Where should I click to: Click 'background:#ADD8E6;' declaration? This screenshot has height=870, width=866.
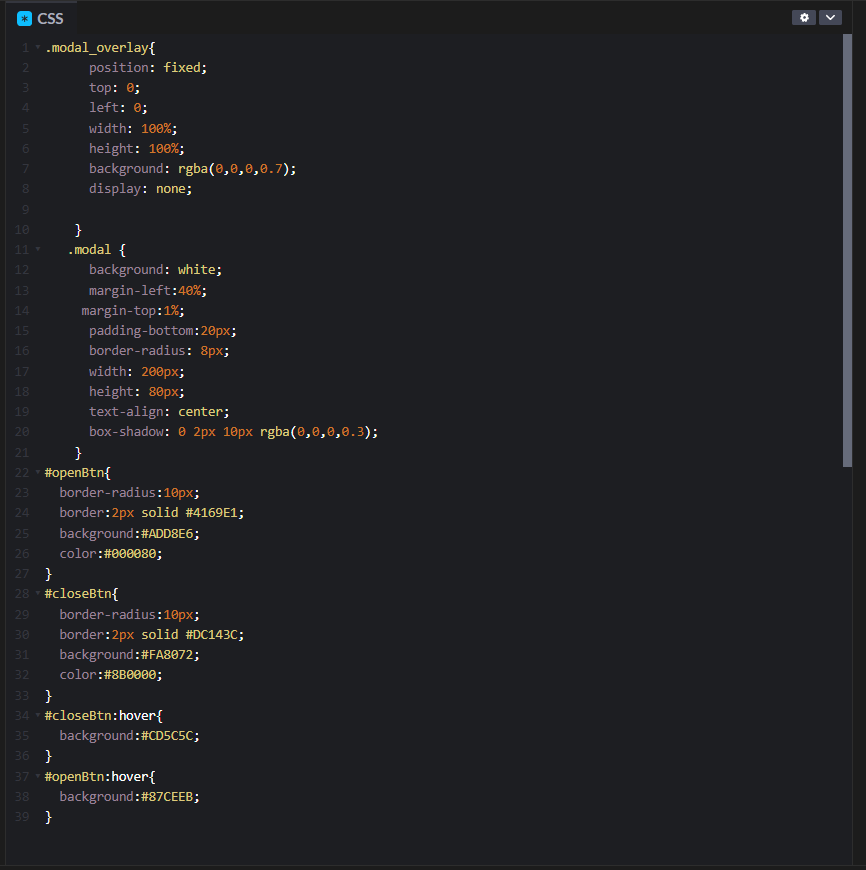tap(130, 534)
